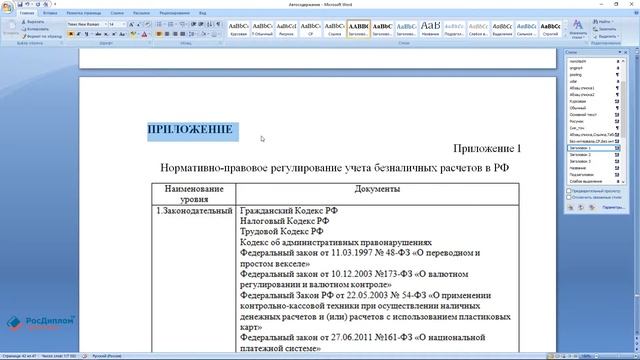
Task: Increase paragraph indent
Action: click(201, 24)
